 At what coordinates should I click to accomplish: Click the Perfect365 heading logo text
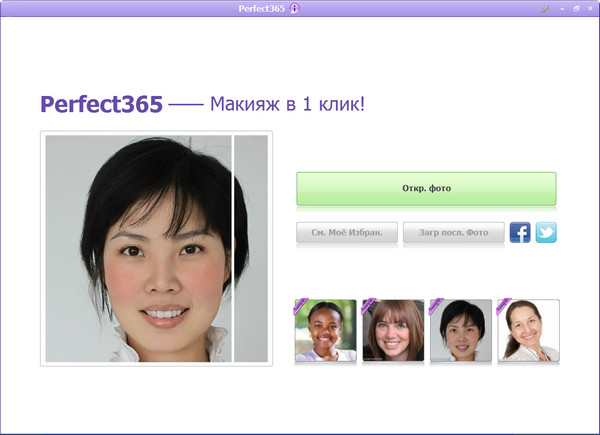[101, 104]
